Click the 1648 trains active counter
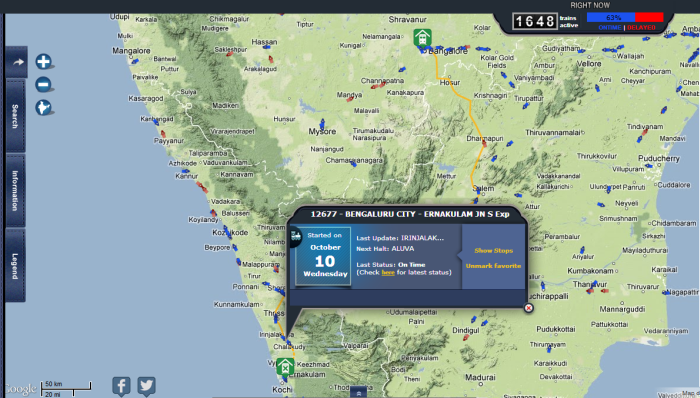 tap(534, 21)
